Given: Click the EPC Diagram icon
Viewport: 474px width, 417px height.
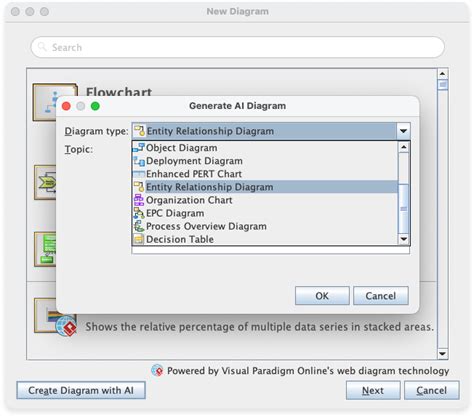Looking at the screenshot, I should (x=139, y=213).
